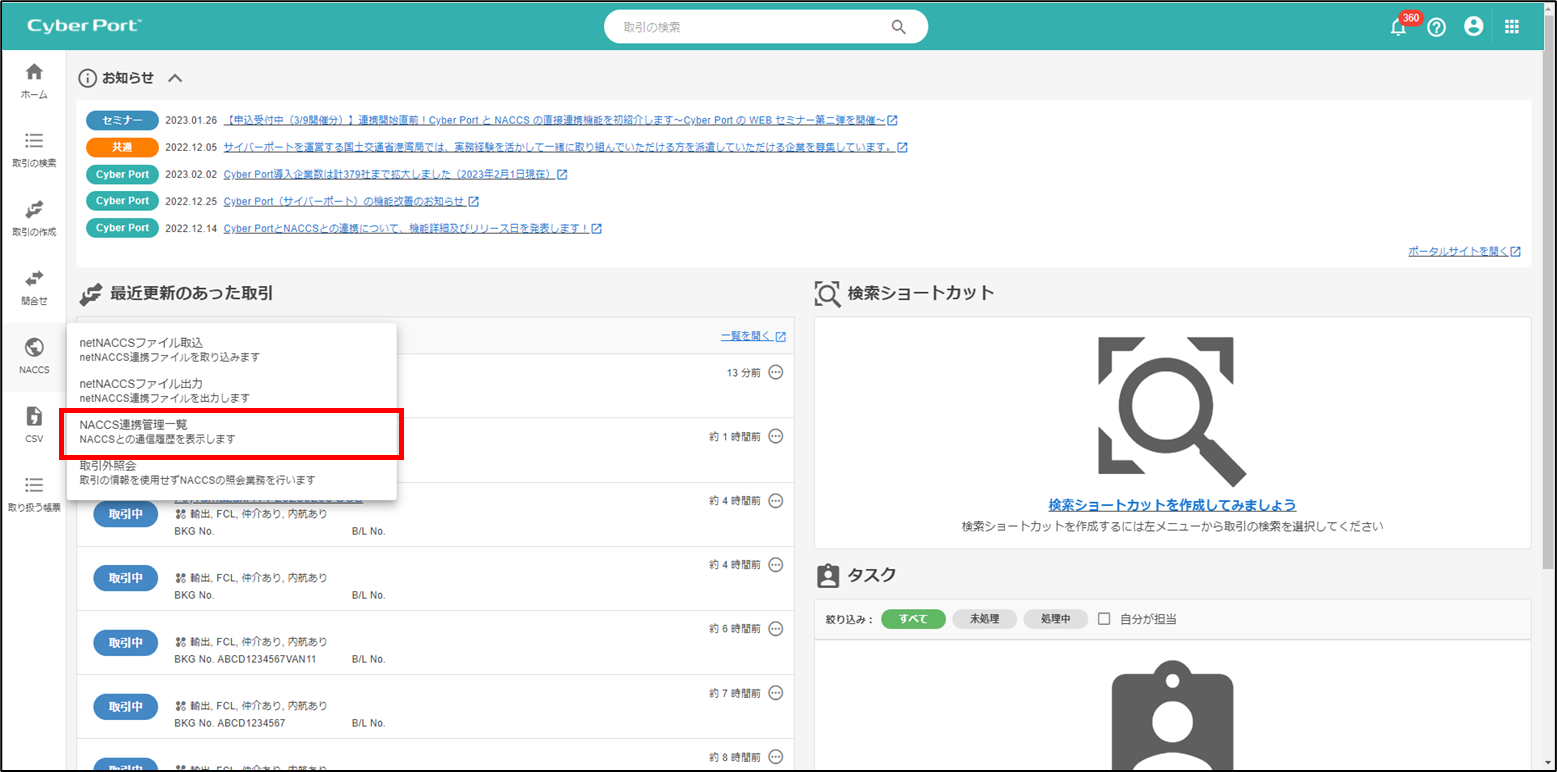The width and height of the screenshot is (1557, 772).
Task: Open 取引の検索 in the sidebar
Action: [34, 149]
